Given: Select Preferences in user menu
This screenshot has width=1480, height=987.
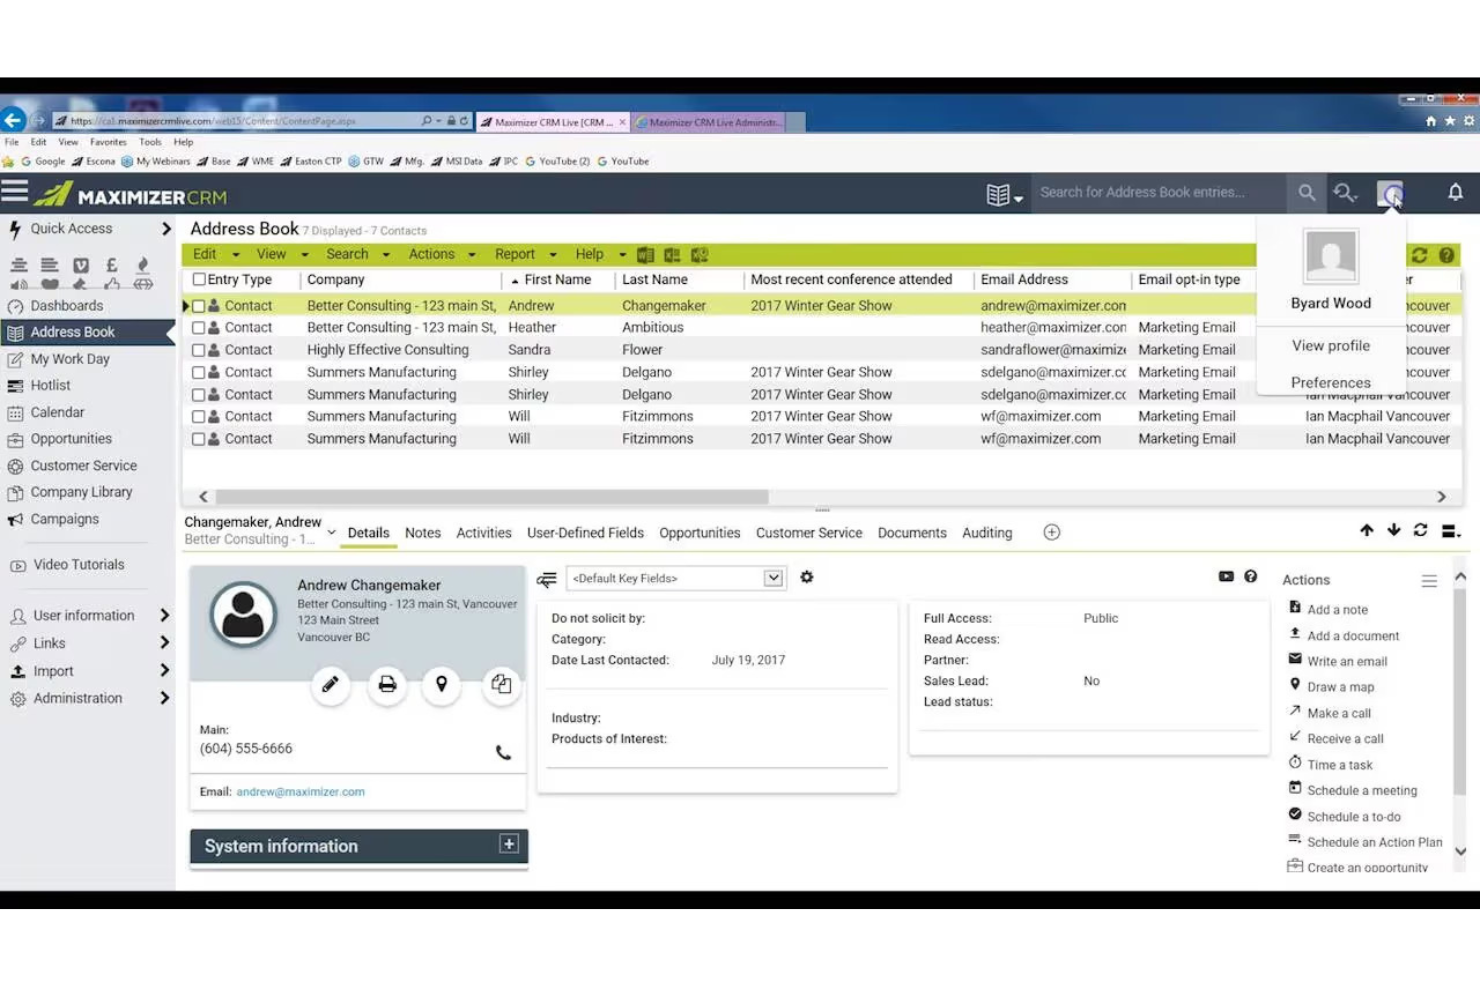Looking at the screenshot, I should click(x=1330, y=383).
